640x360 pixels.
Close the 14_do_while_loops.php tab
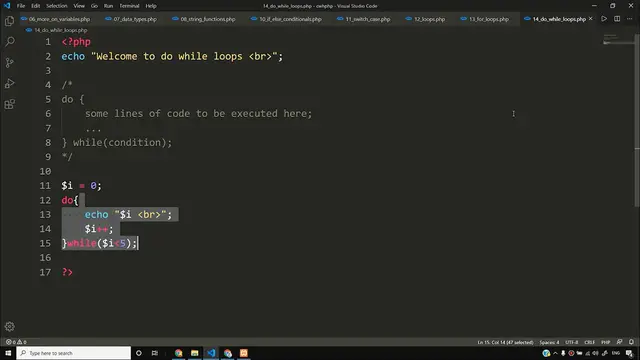pyautogui.click(x=591, y=19)
